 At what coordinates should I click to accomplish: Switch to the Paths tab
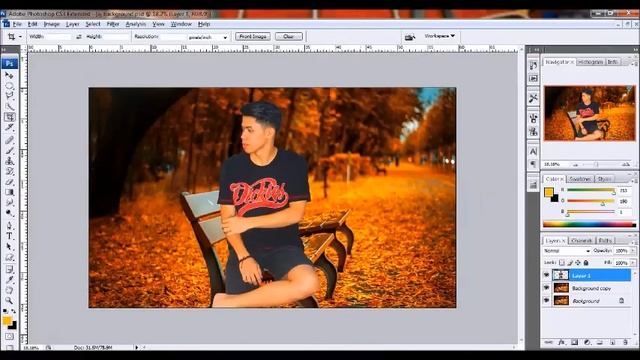pyautogui.click(x=605, y=240)
